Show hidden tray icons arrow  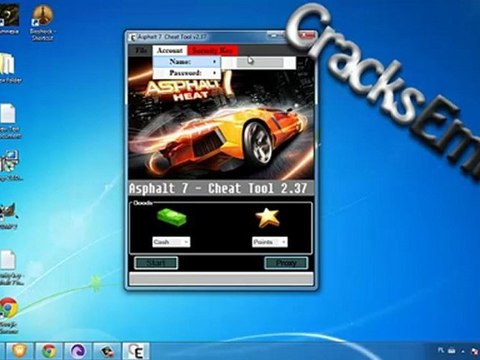coord(463,351)
